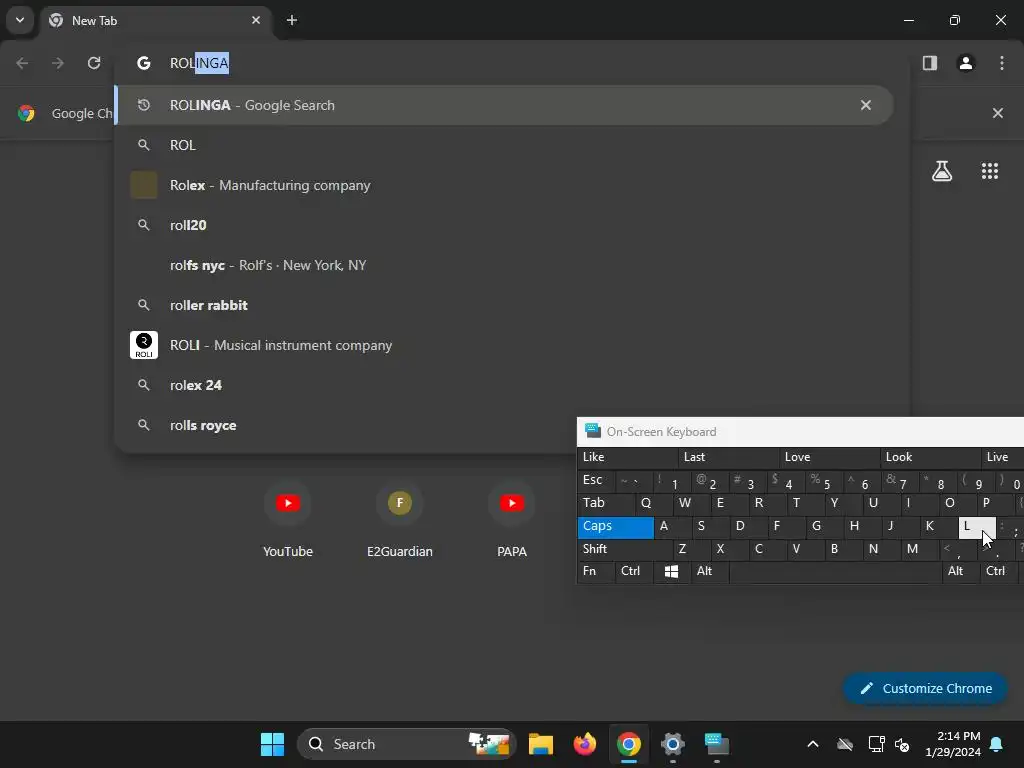Click the right Alt key on keyboard
This screenshot has width=1024, height=768.
coord(961,572)
